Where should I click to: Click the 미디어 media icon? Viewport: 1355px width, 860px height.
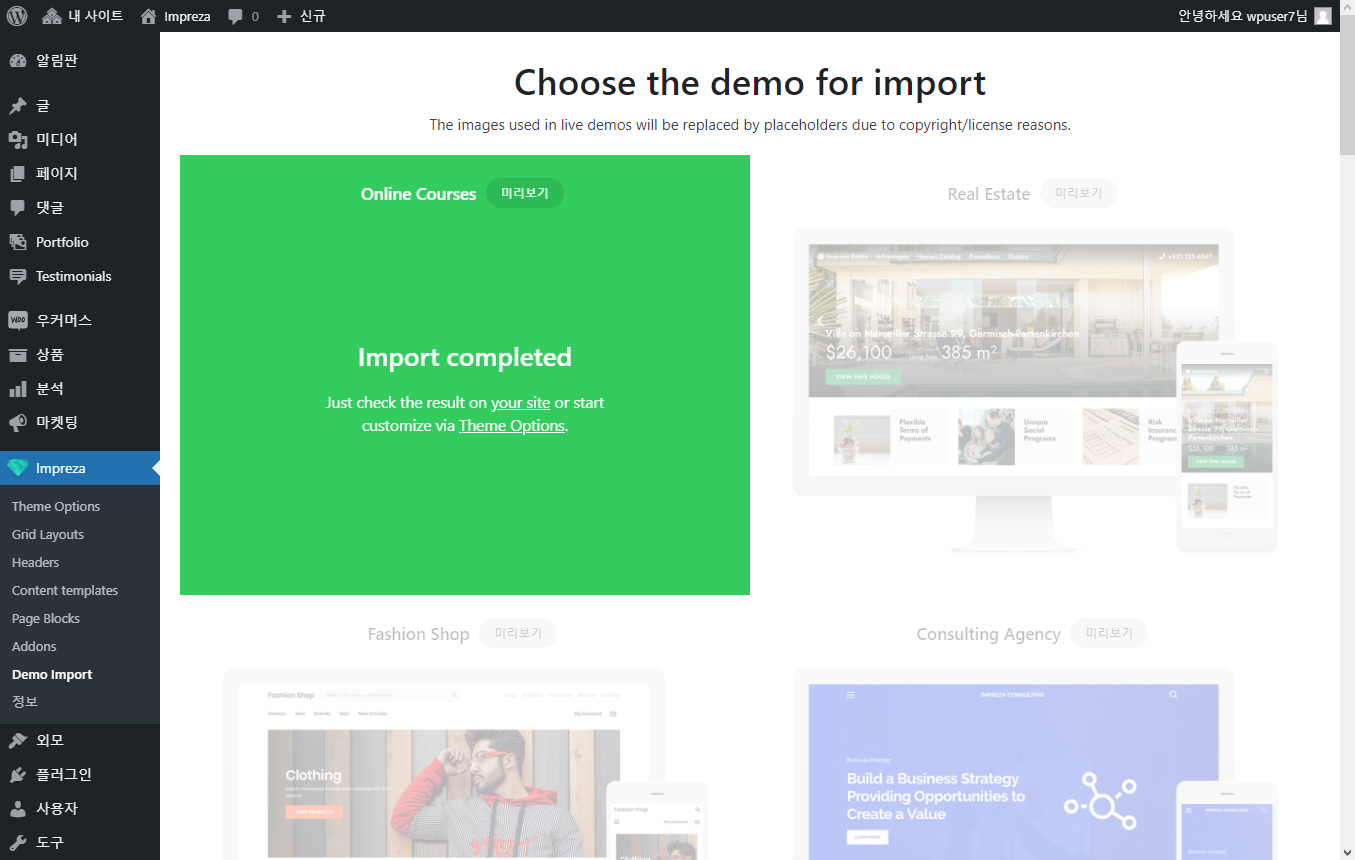click(18, 140)
